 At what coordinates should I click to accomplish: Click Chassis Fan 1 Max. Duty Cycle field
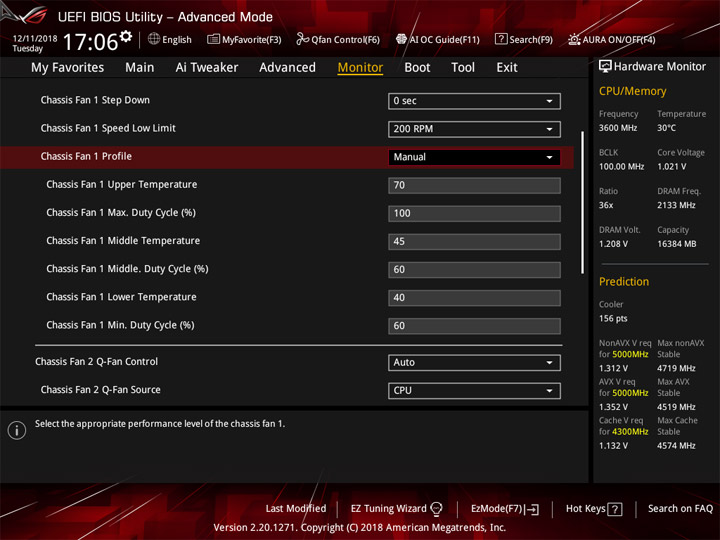pyautogui.click(x=474, y=213)
